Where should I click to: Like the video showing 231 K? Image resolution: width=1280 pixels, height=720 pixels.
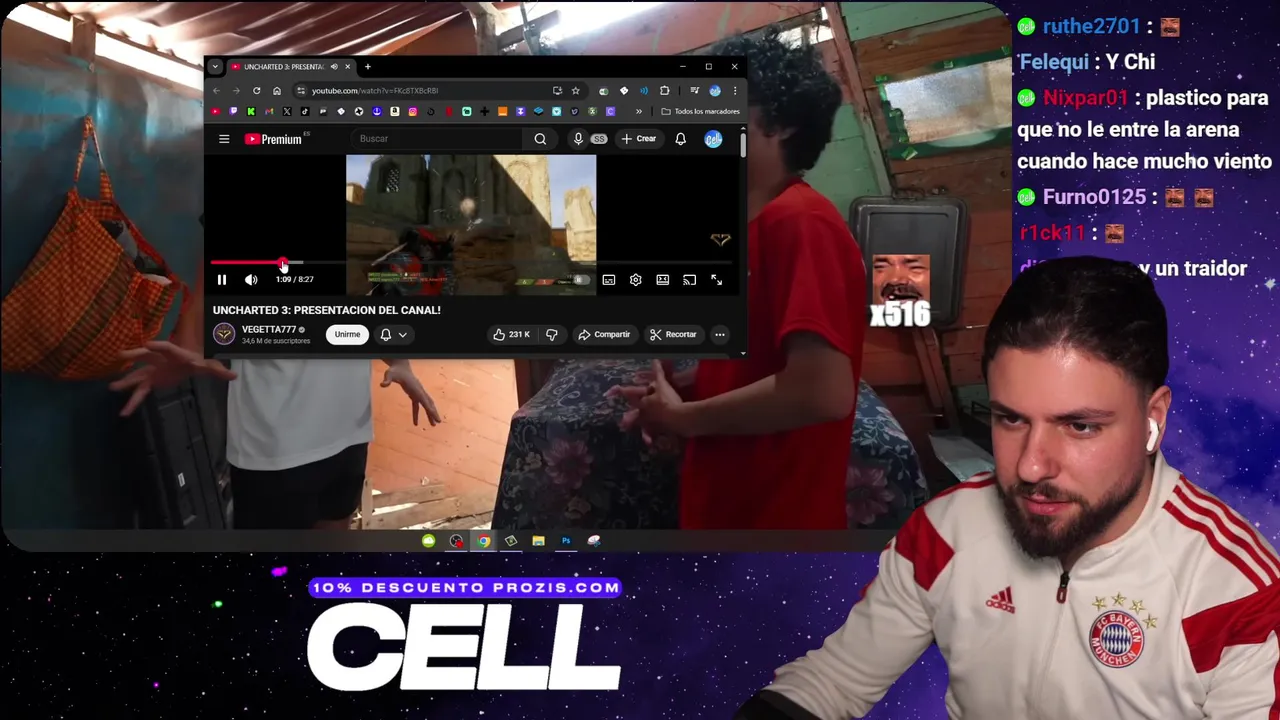(511, 334)
